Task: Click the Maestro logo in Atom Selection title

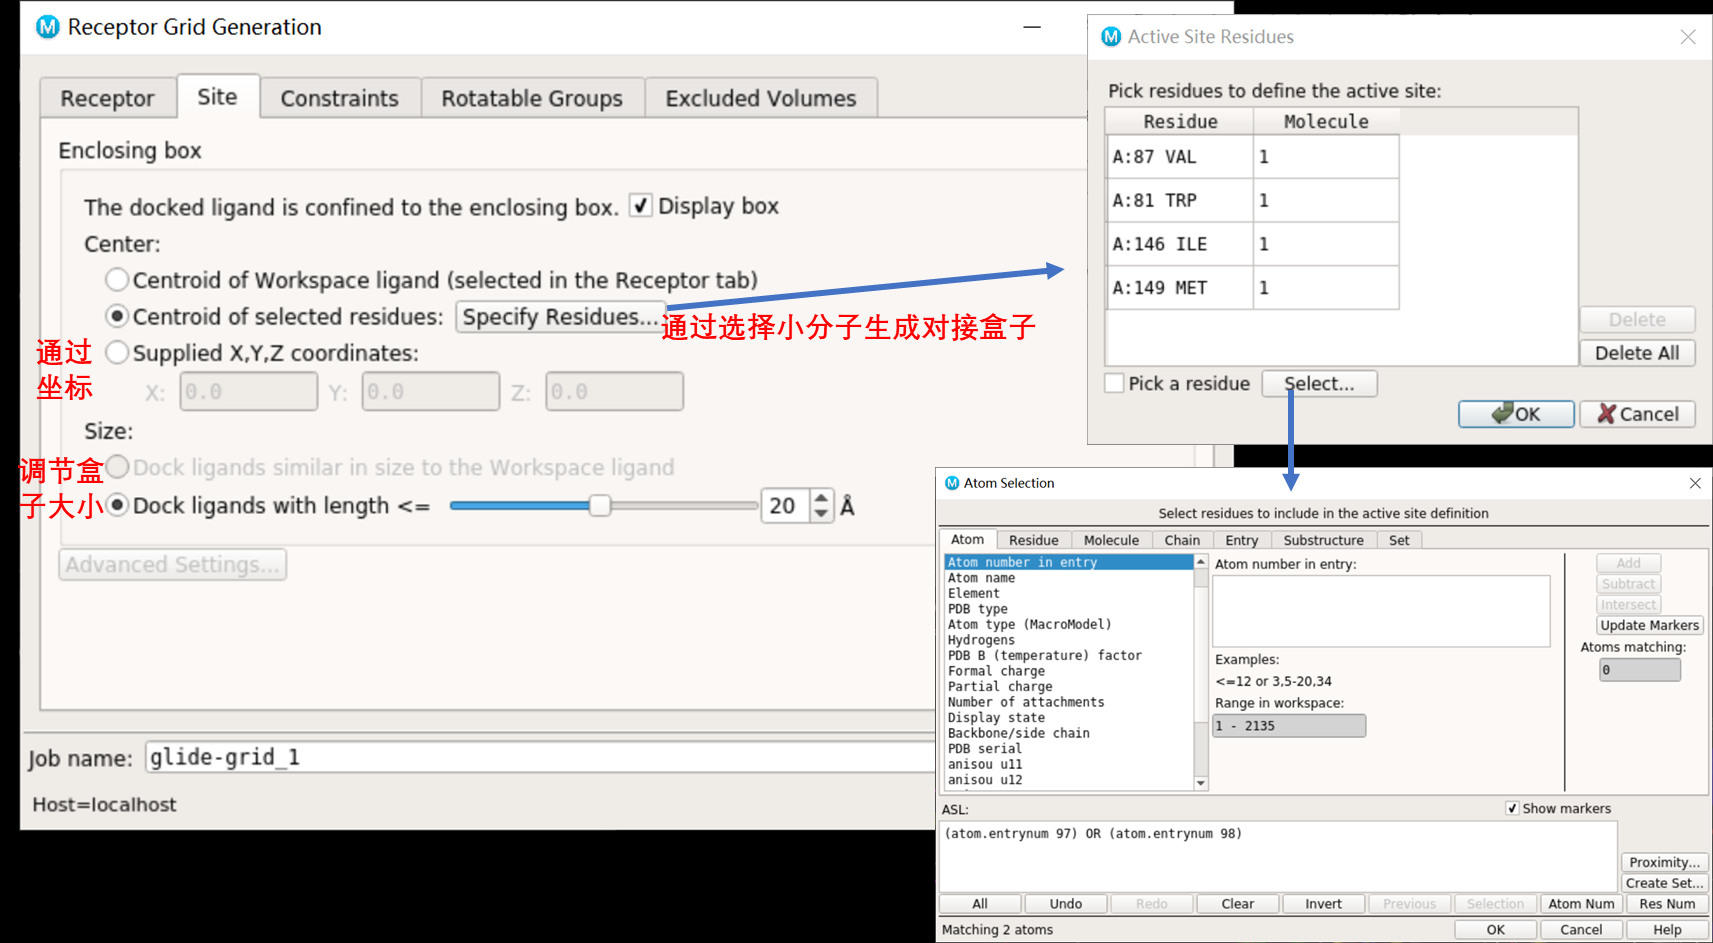Action: 952,483
